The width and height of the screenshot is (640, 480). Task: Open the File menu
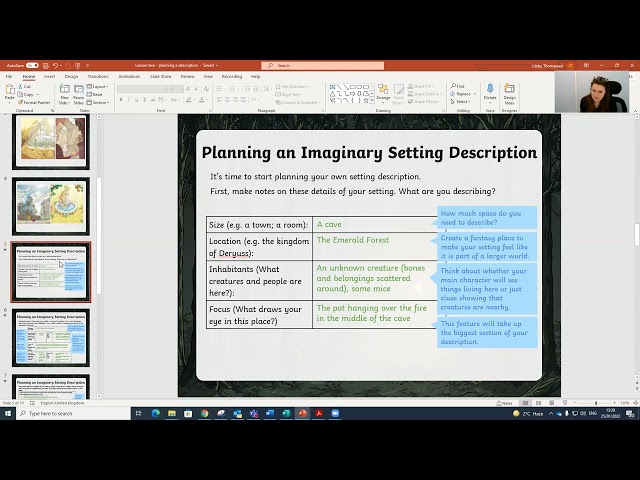point(9,76)
